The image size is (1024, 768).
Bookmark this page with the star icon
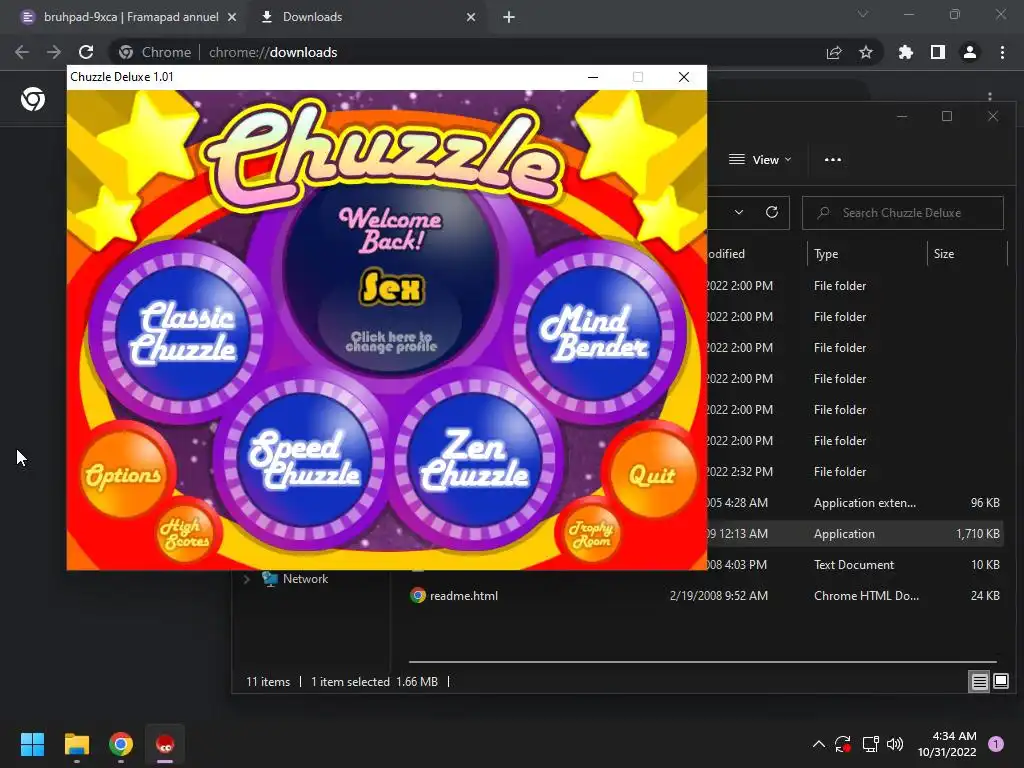(866, 52)
